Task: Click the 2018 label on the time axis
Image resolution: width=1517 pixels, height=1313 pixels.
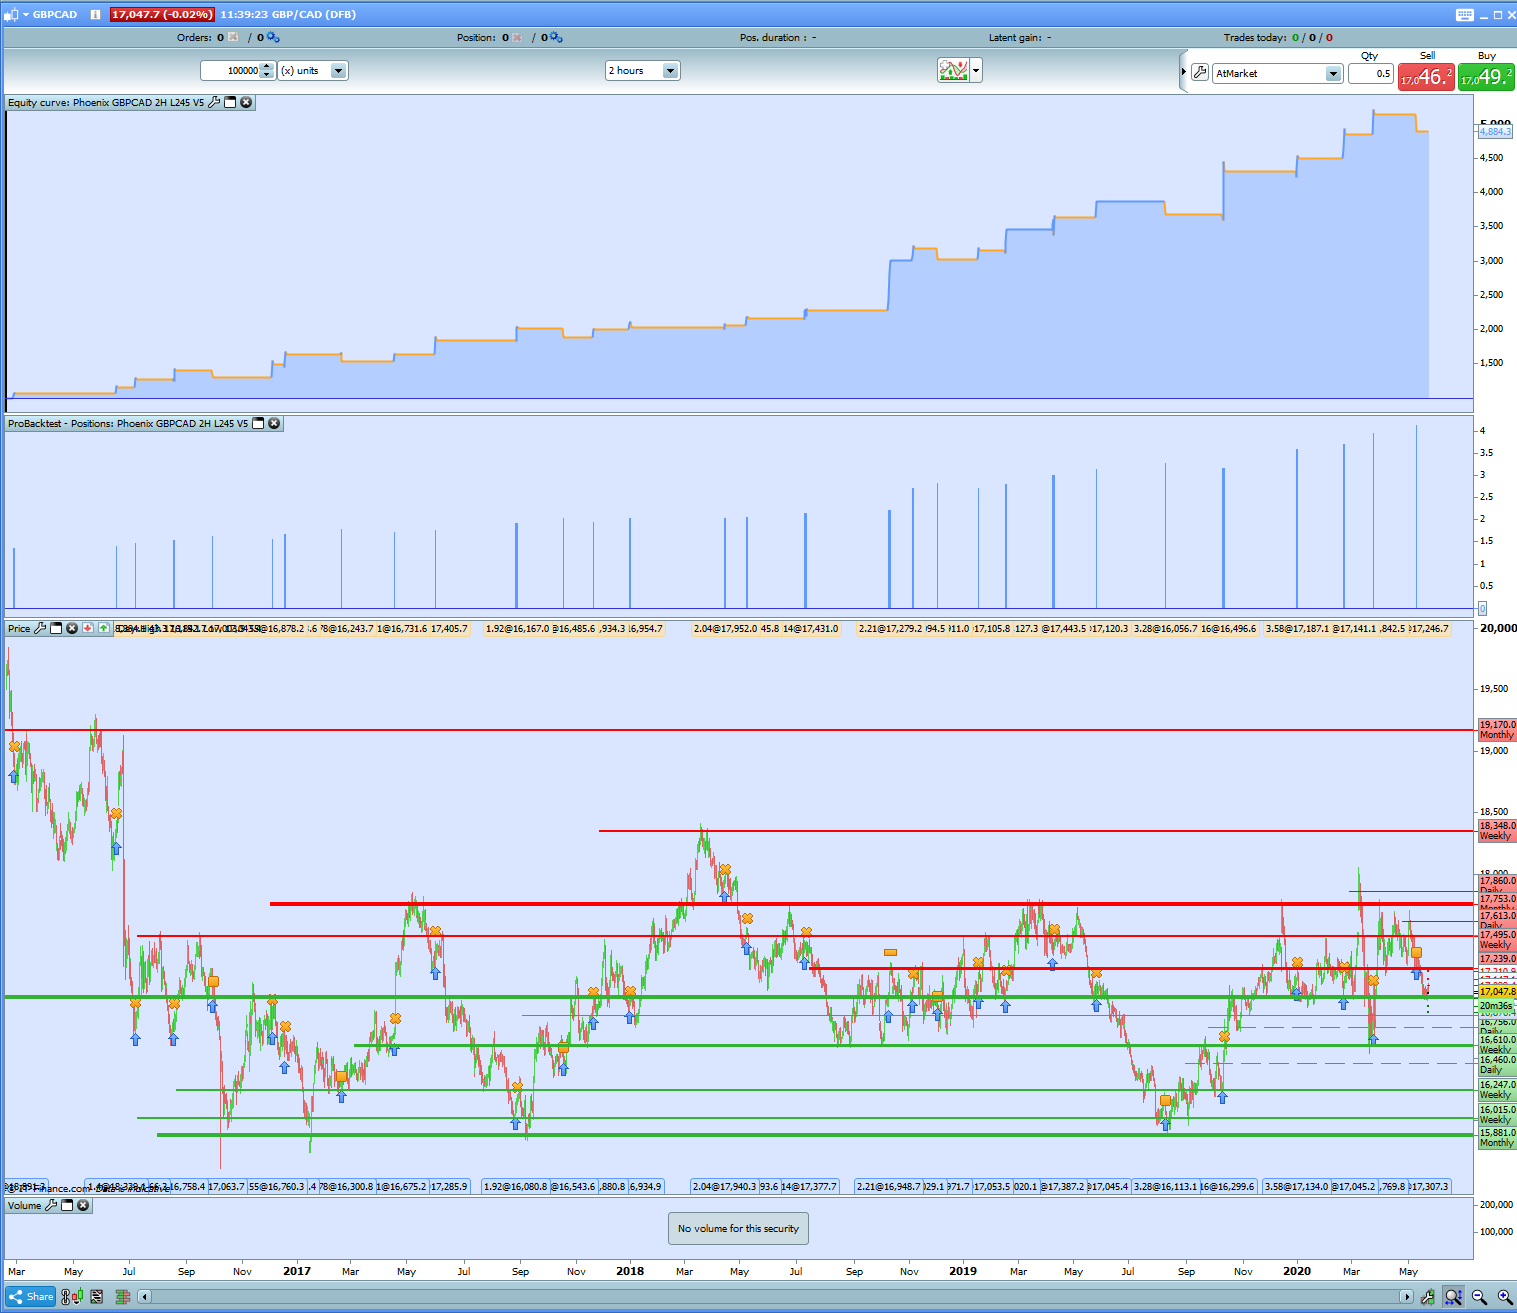Action: (630, 1272)
